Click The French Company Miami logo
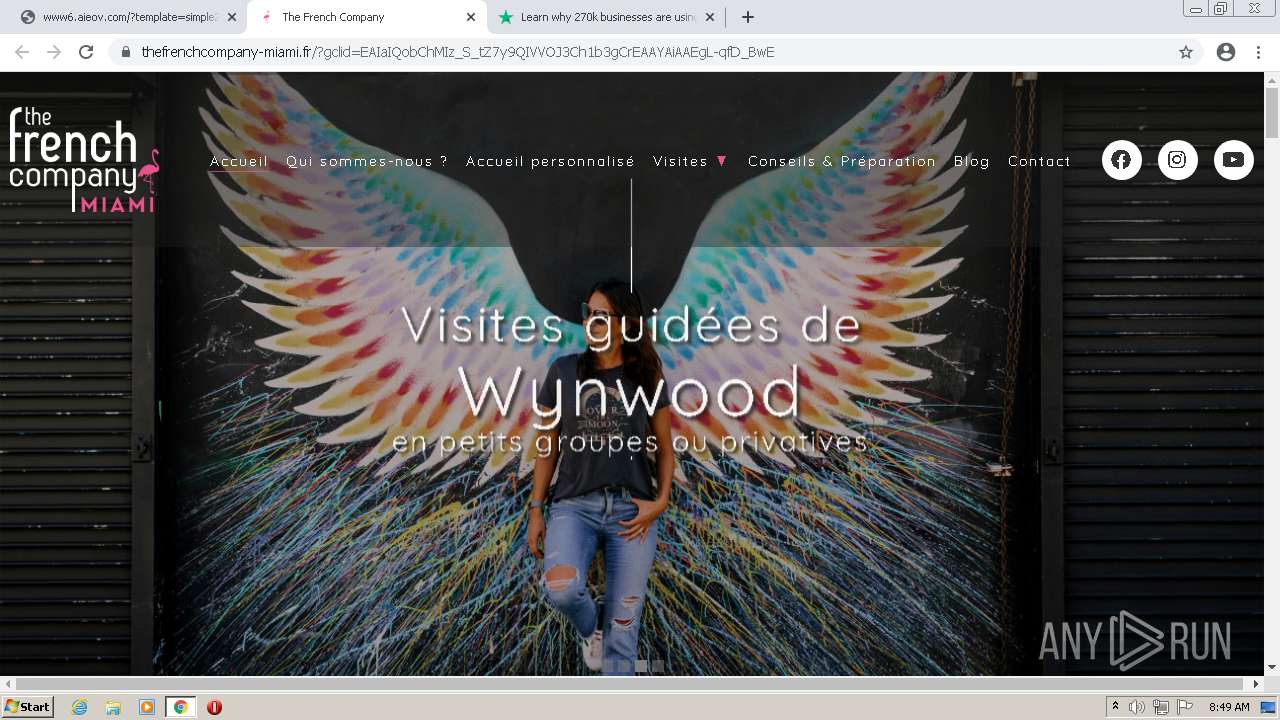Viewport: 1280px width, 720px height. pos(84,160)
